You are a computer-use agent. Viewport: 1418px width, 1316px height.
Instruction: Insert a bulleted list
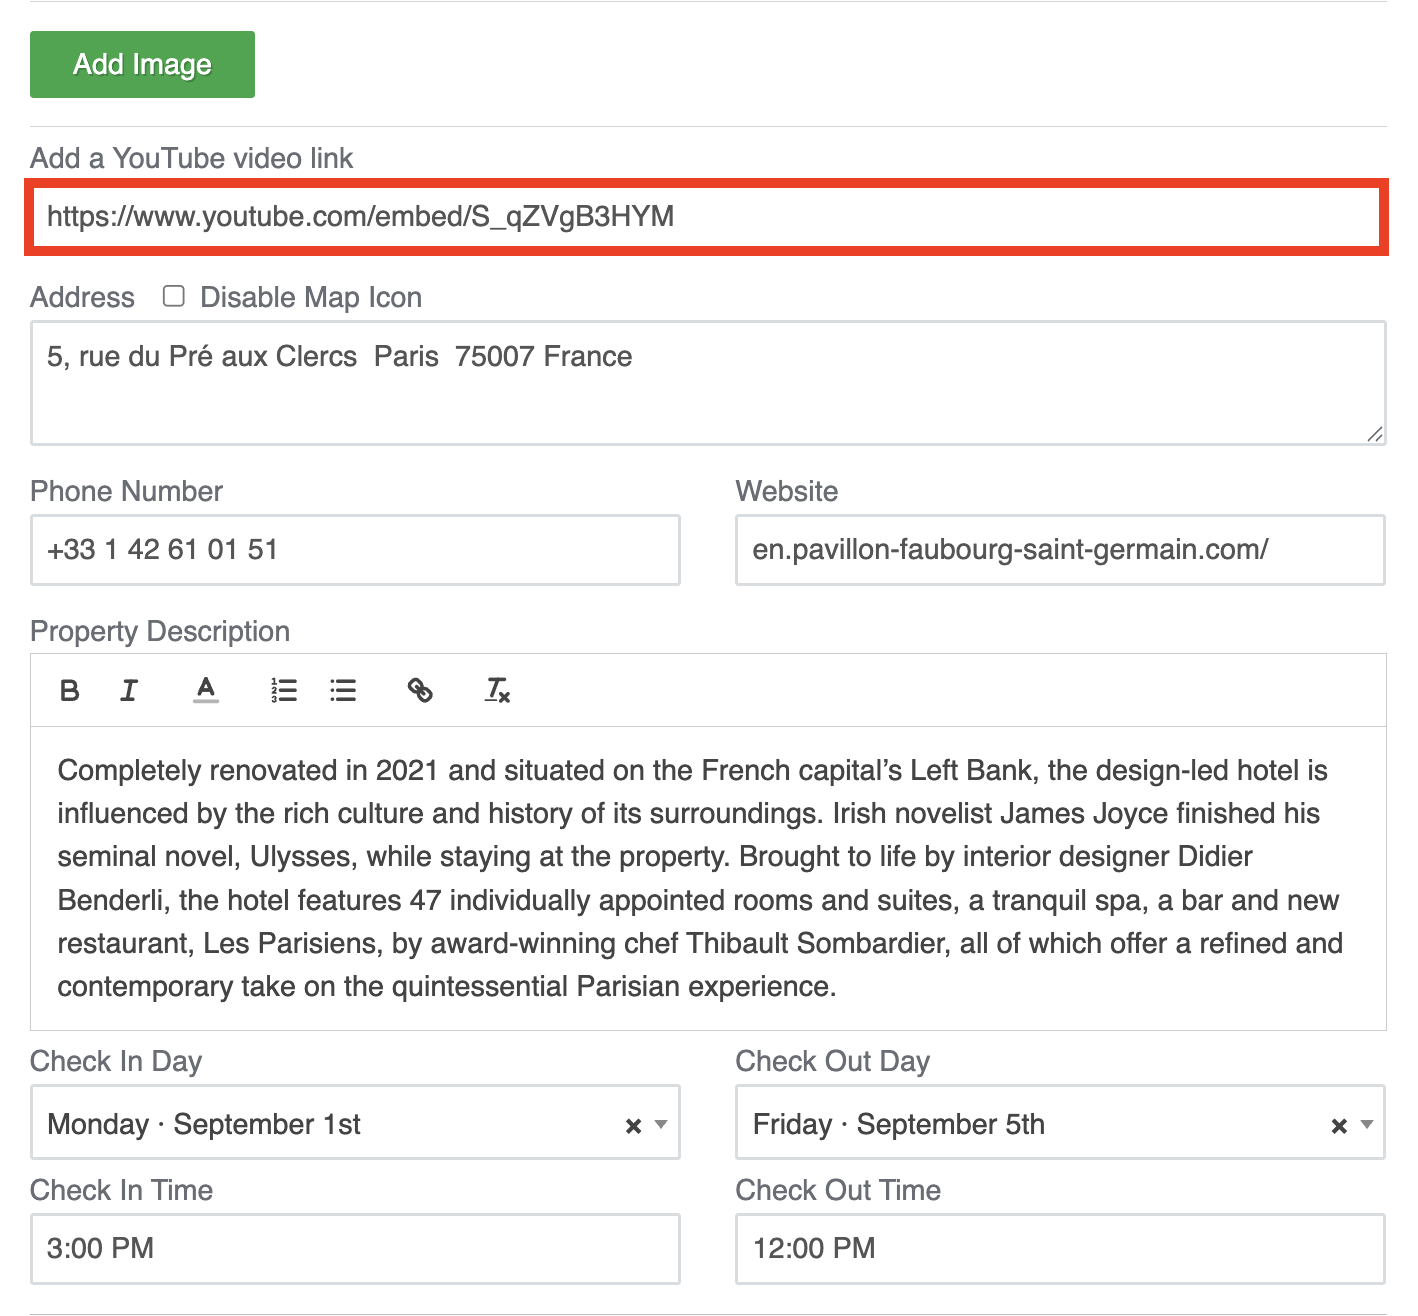343,690
